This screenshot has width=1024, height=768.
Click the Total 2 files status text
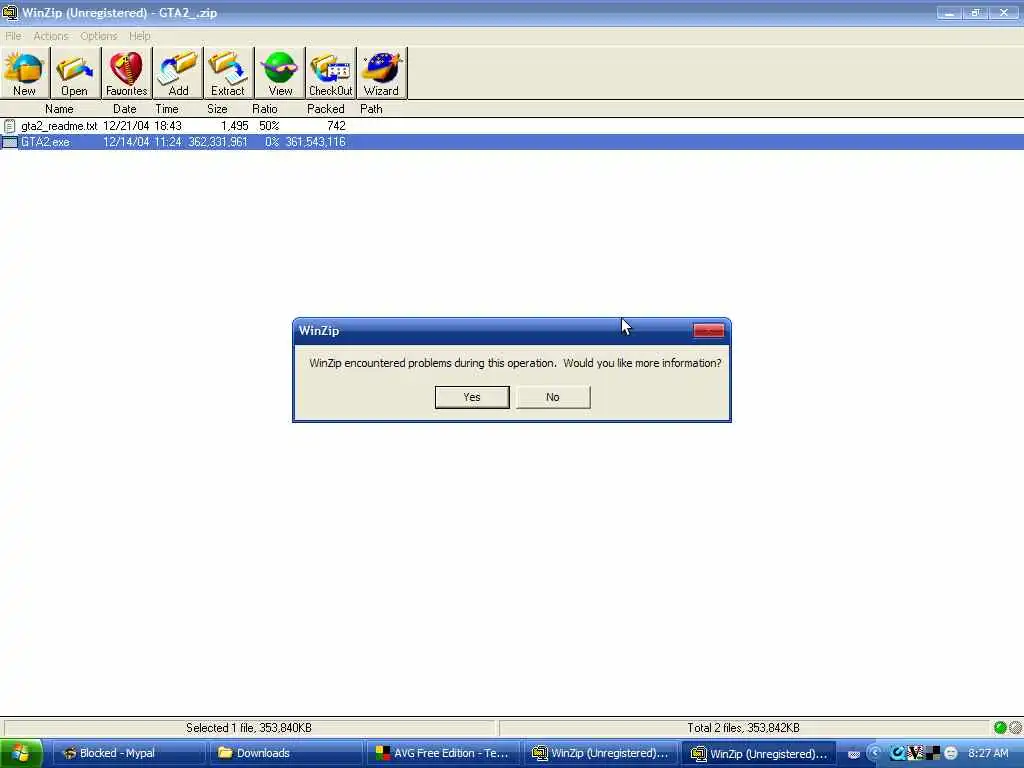(743, 728)
